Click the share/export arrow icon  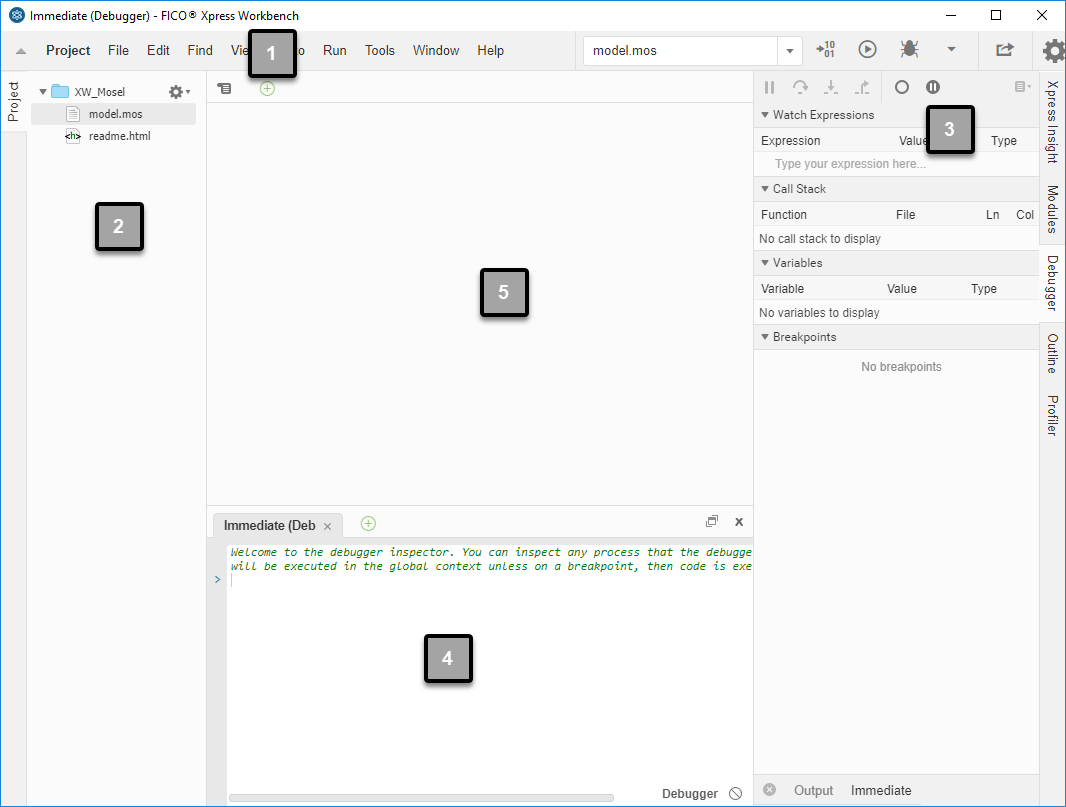pos(1004,49)
